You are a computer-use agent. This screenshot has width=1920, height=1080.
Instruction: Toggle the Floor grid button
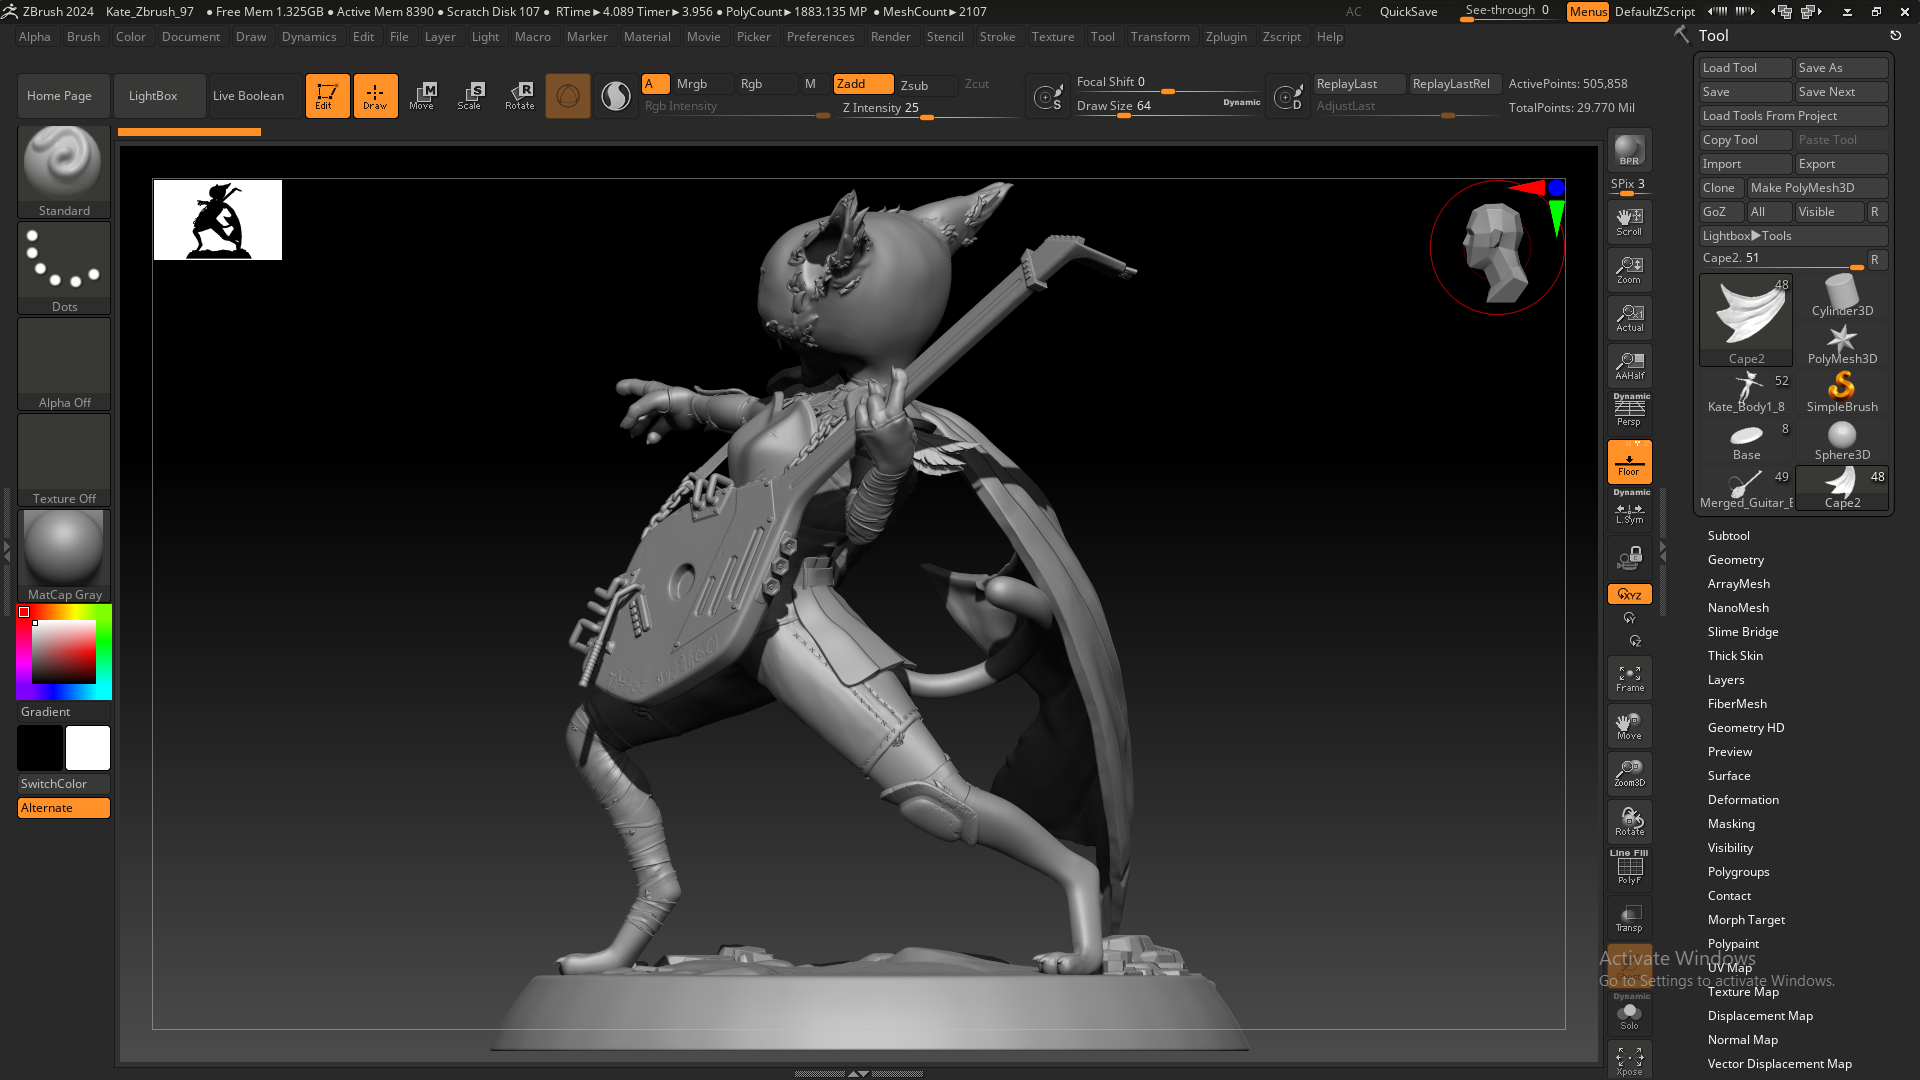point(1629,462)
